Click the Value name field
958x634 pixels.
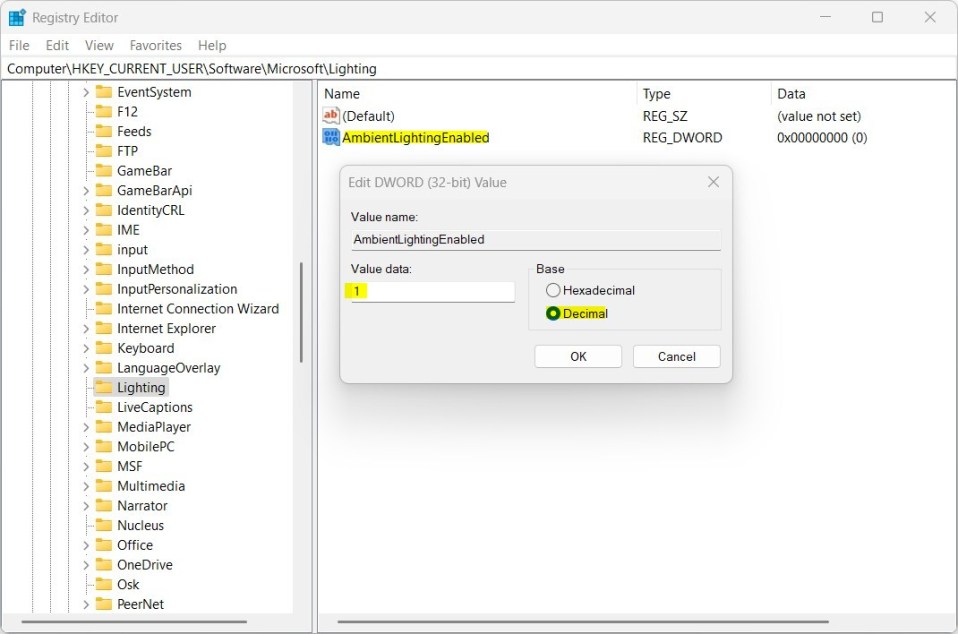point(536,239)
